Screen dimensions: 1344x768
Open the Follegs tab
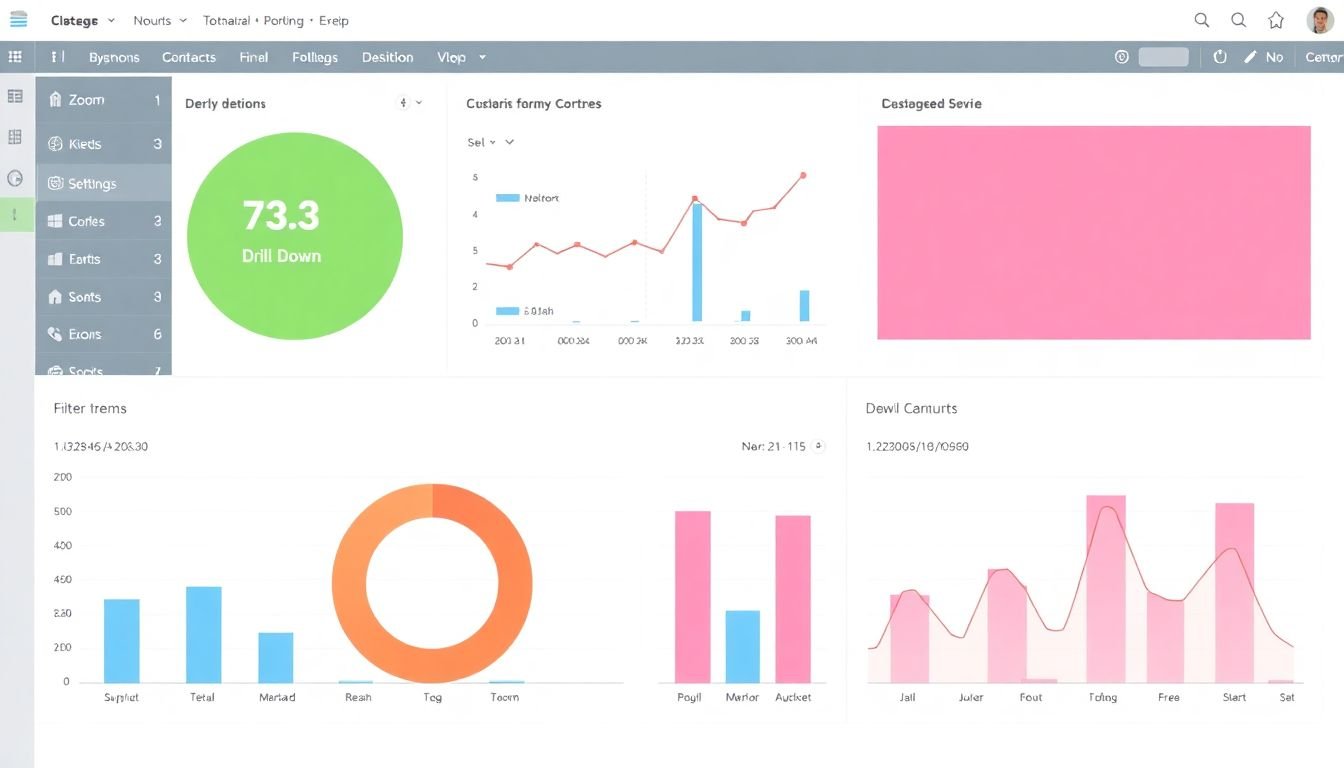pos(315,57)
